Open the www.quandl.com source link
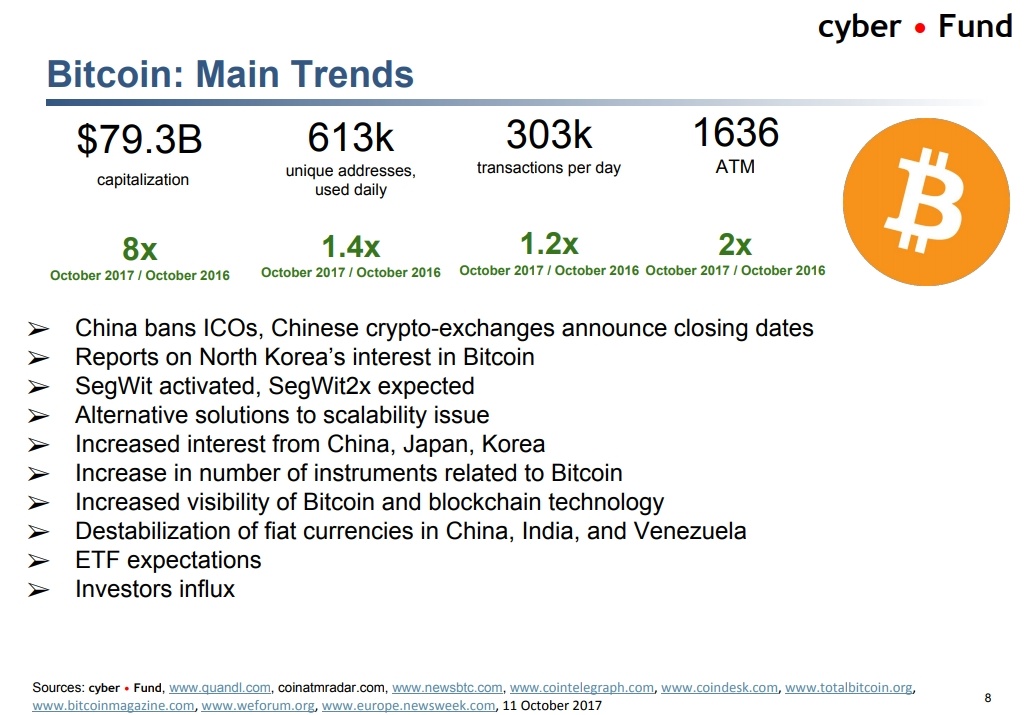1035x715 pixels. [x=220, y=688]
